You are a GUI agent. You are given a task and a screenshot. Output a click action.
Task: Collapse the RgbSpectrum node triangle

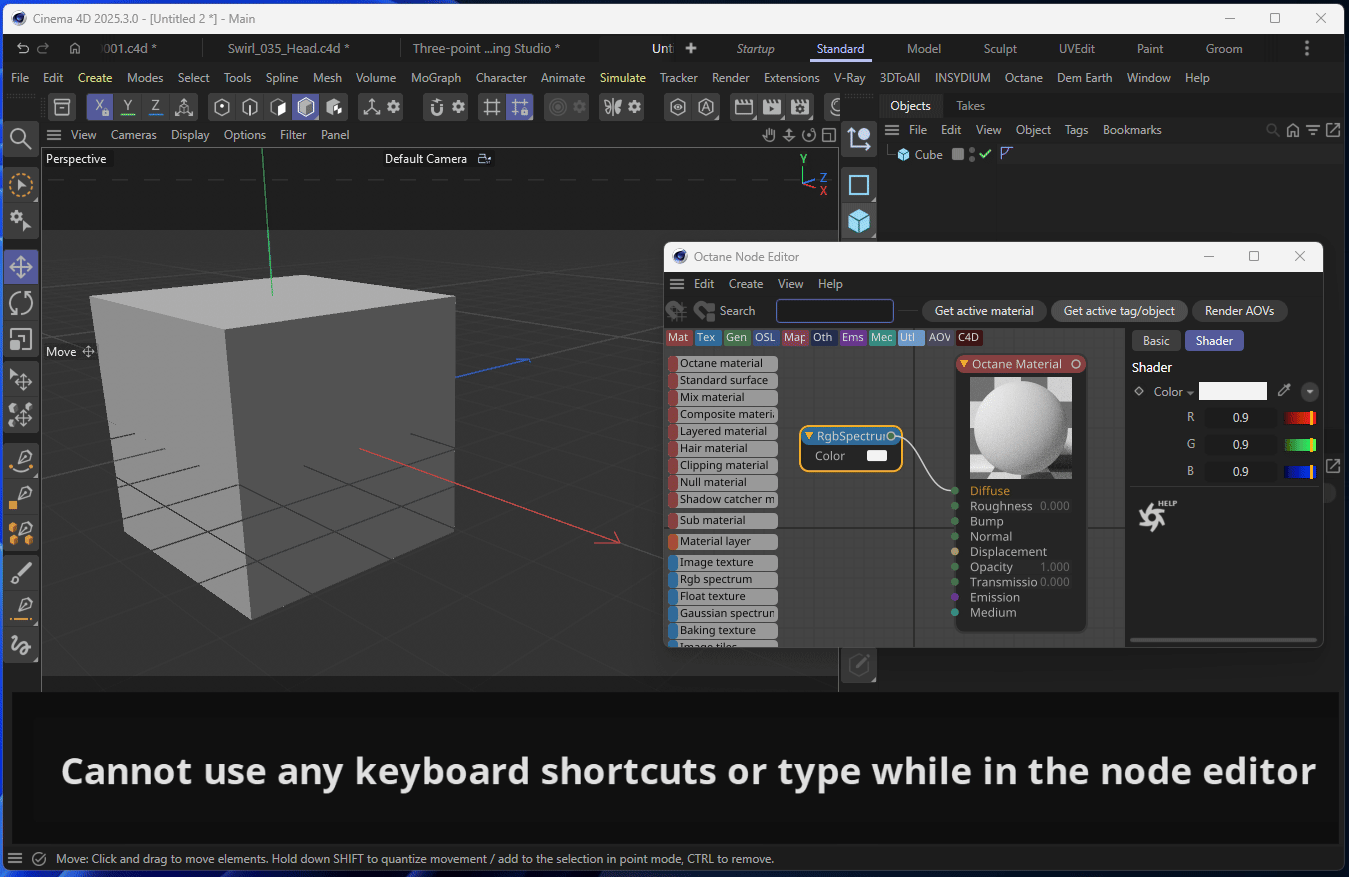(809, 436)
